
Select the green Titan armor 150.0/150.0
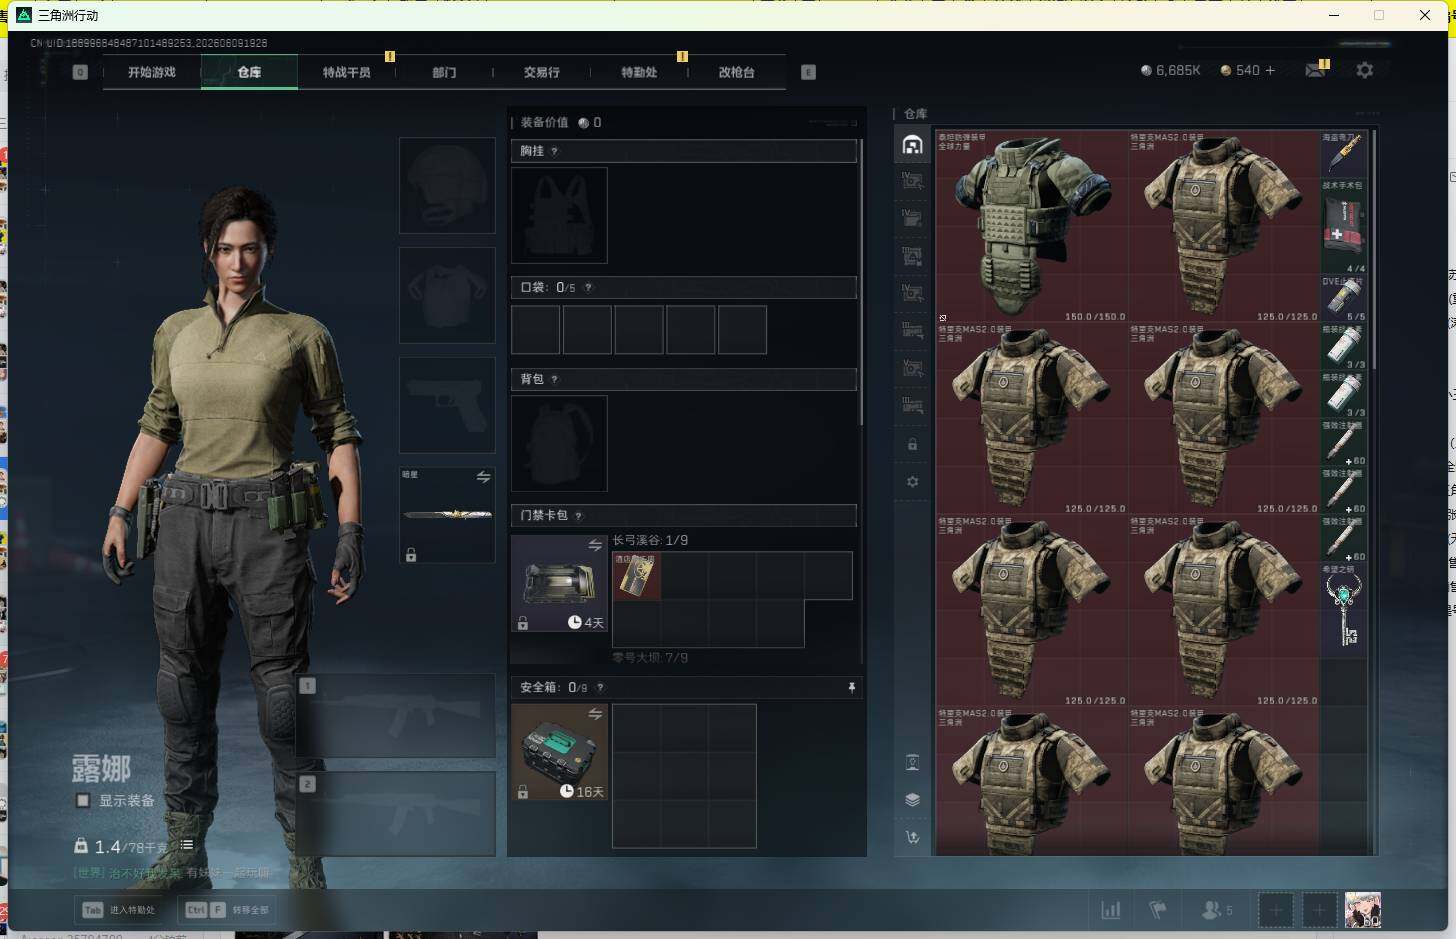[1031, 226]
